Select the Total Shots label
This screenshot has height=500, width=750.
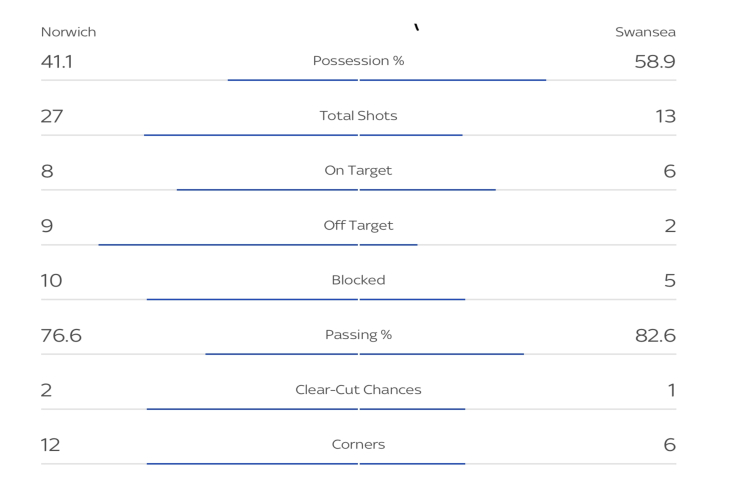tap(358, 116)
